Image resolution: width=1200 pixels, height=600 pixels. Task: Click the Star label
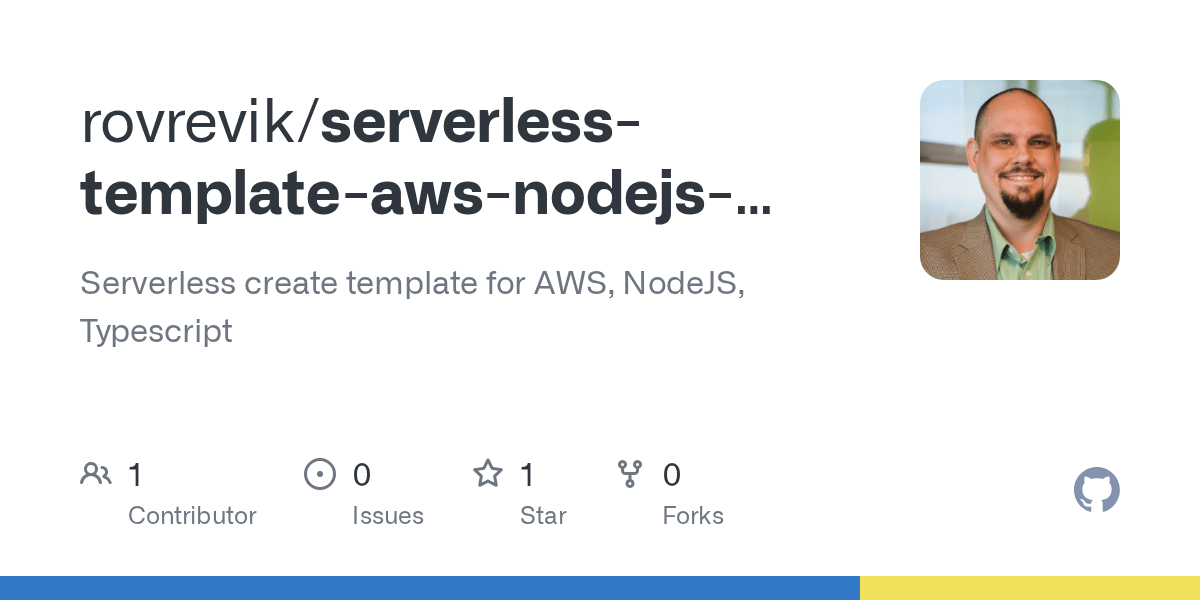543,516
